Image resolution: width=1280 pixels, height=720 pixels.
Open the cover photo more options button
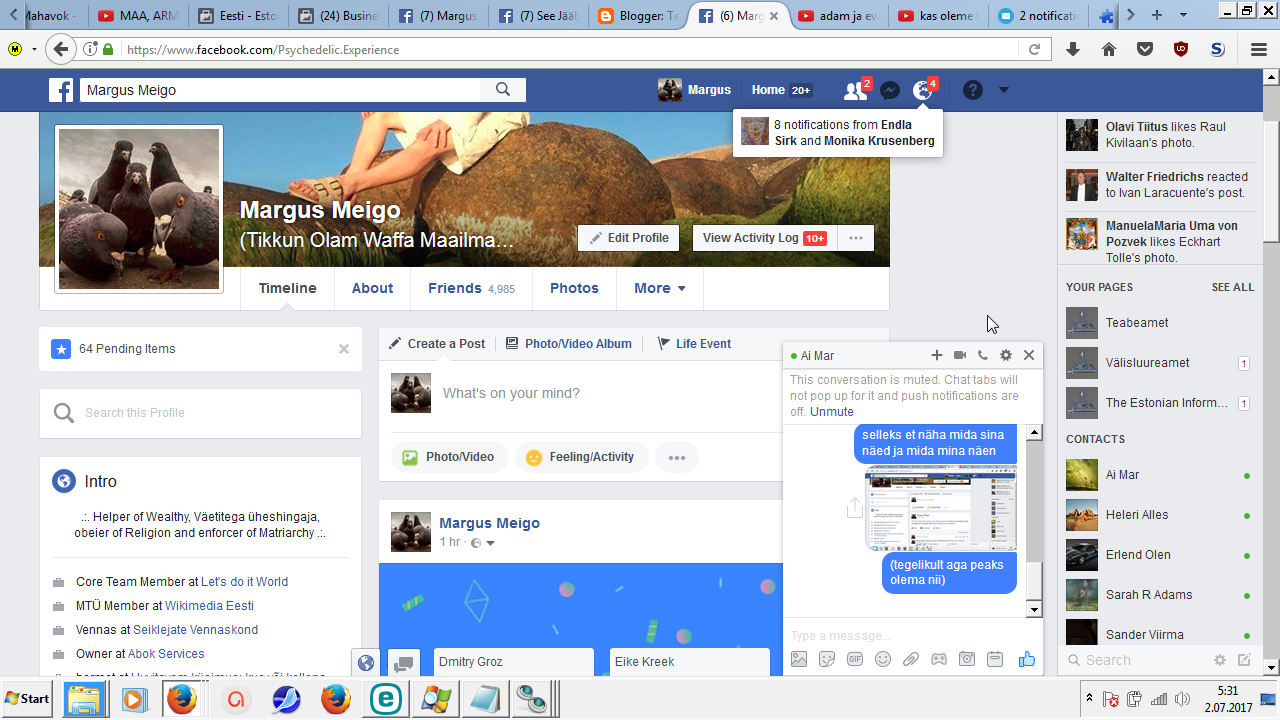coord(855,238)
